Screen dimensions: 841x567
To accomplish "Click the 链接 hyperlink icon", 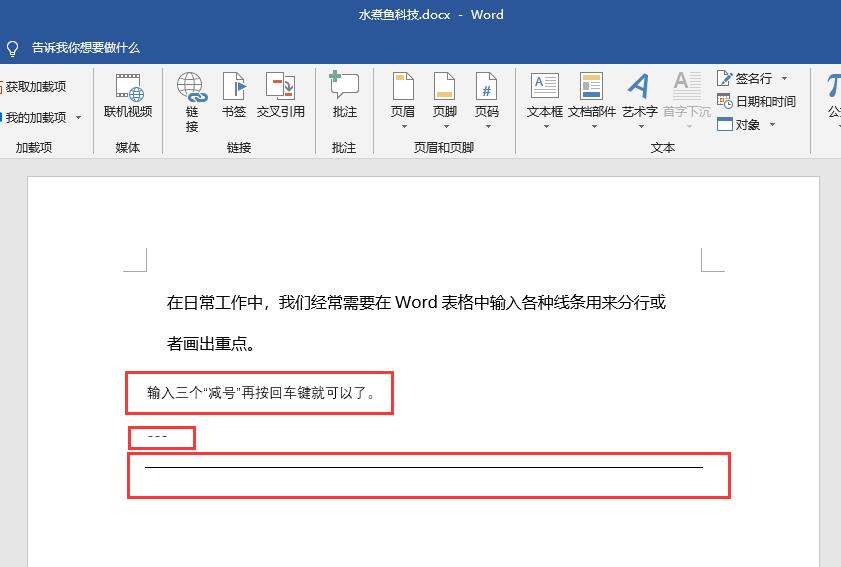I will 192,87.
